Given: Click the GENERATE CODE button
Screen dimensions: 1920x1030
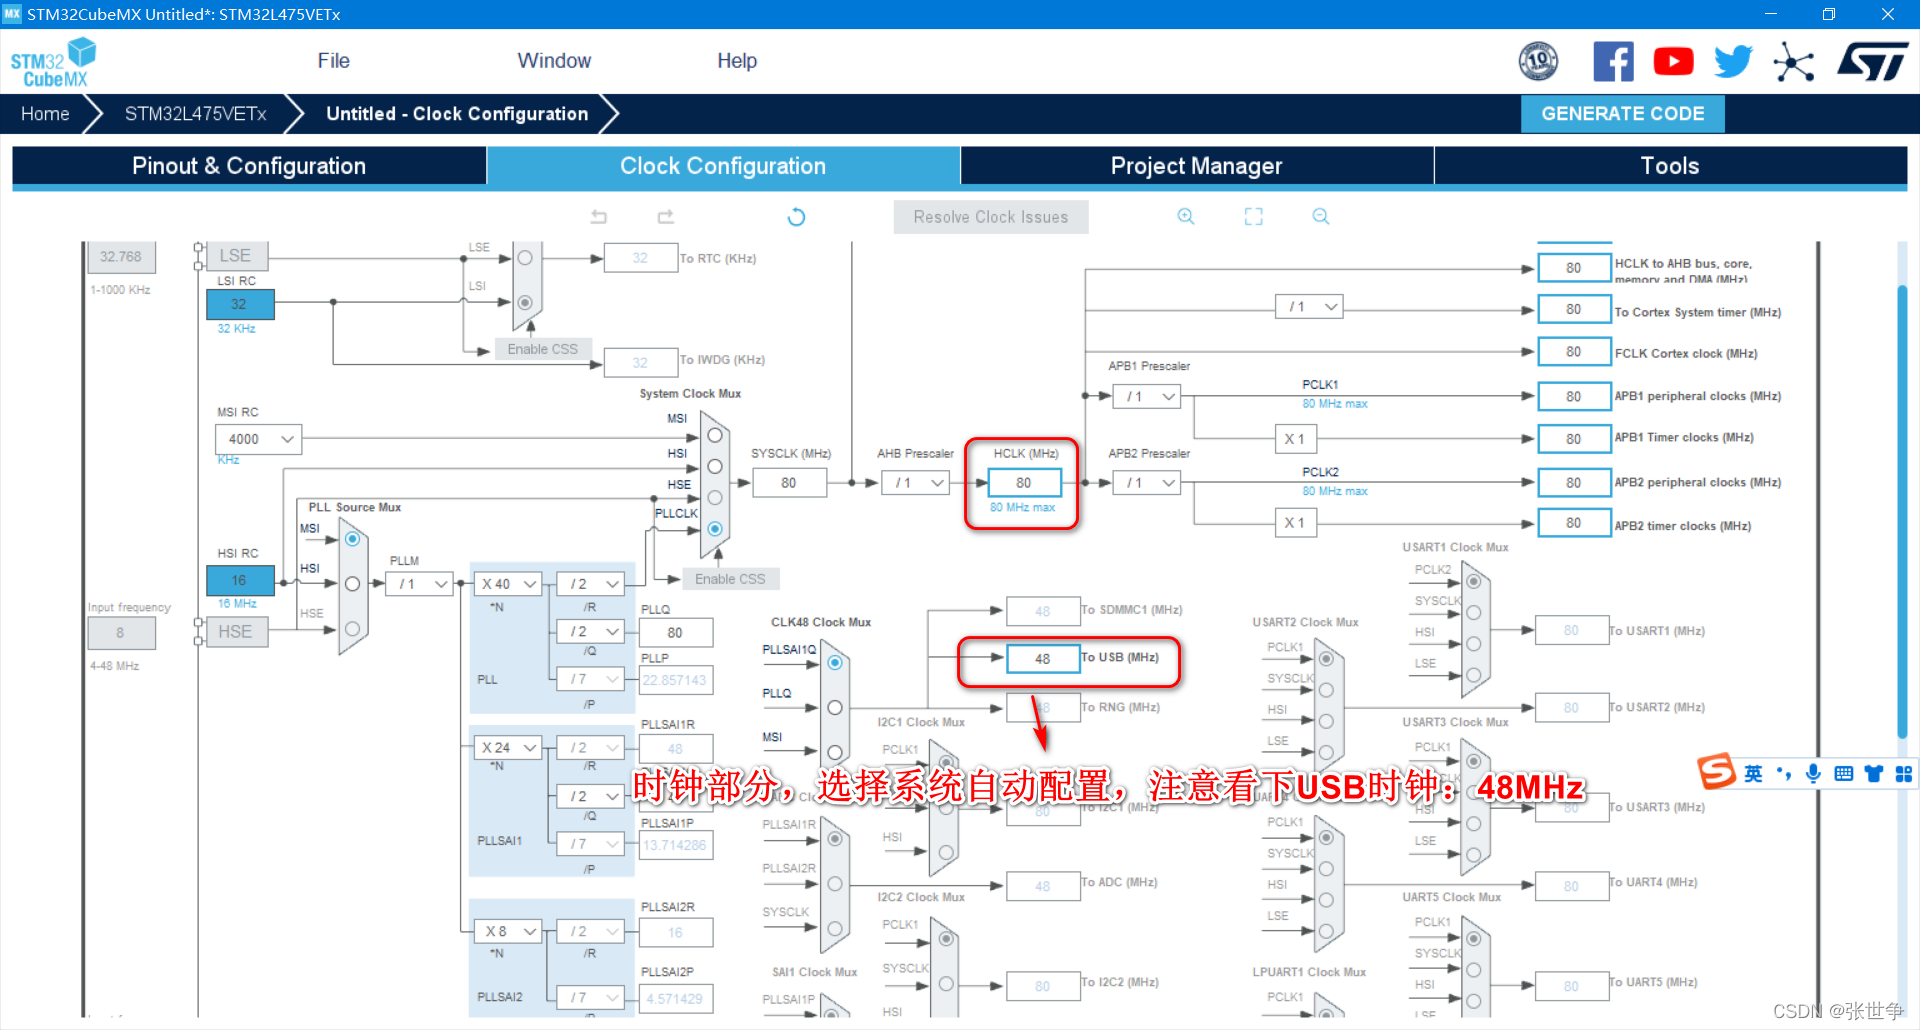Looking at the screenshot, I should tap(1623, 114).
